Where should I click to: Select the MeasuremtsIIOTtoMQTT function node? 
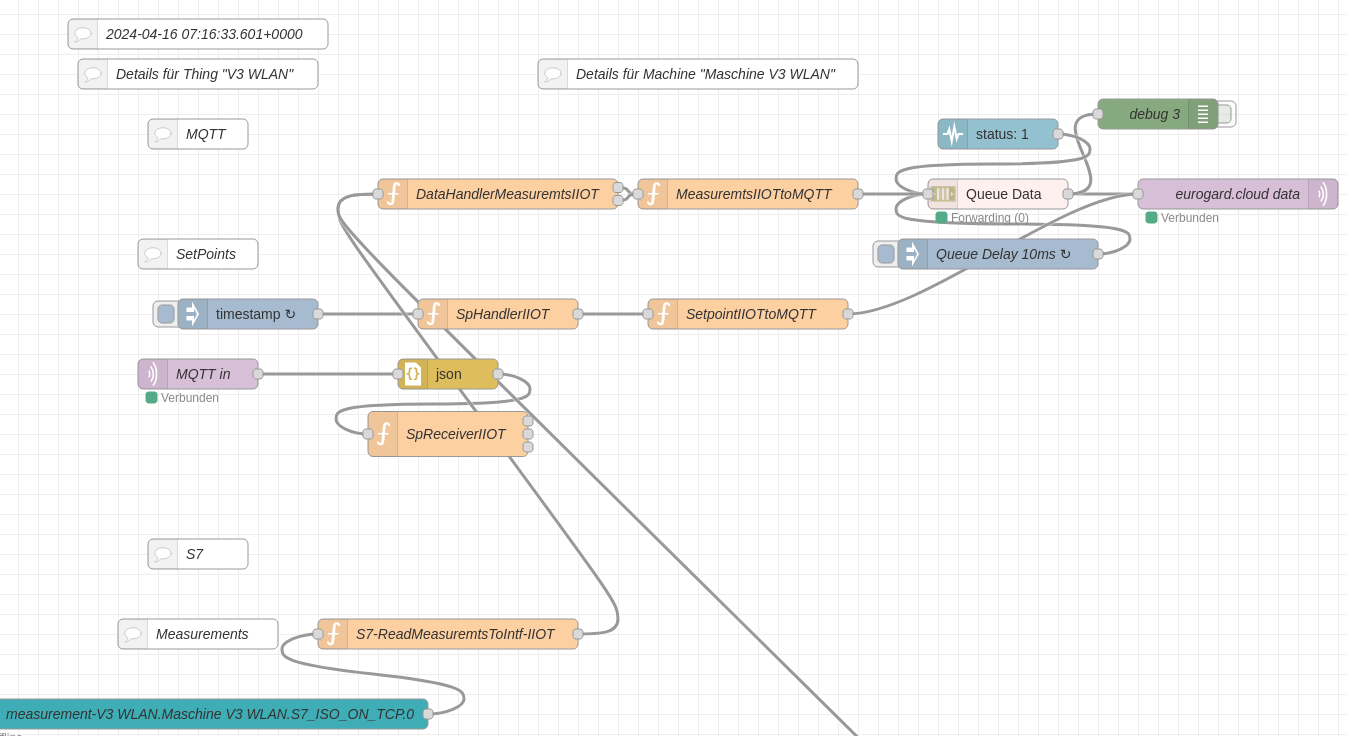tap(753, 194)
